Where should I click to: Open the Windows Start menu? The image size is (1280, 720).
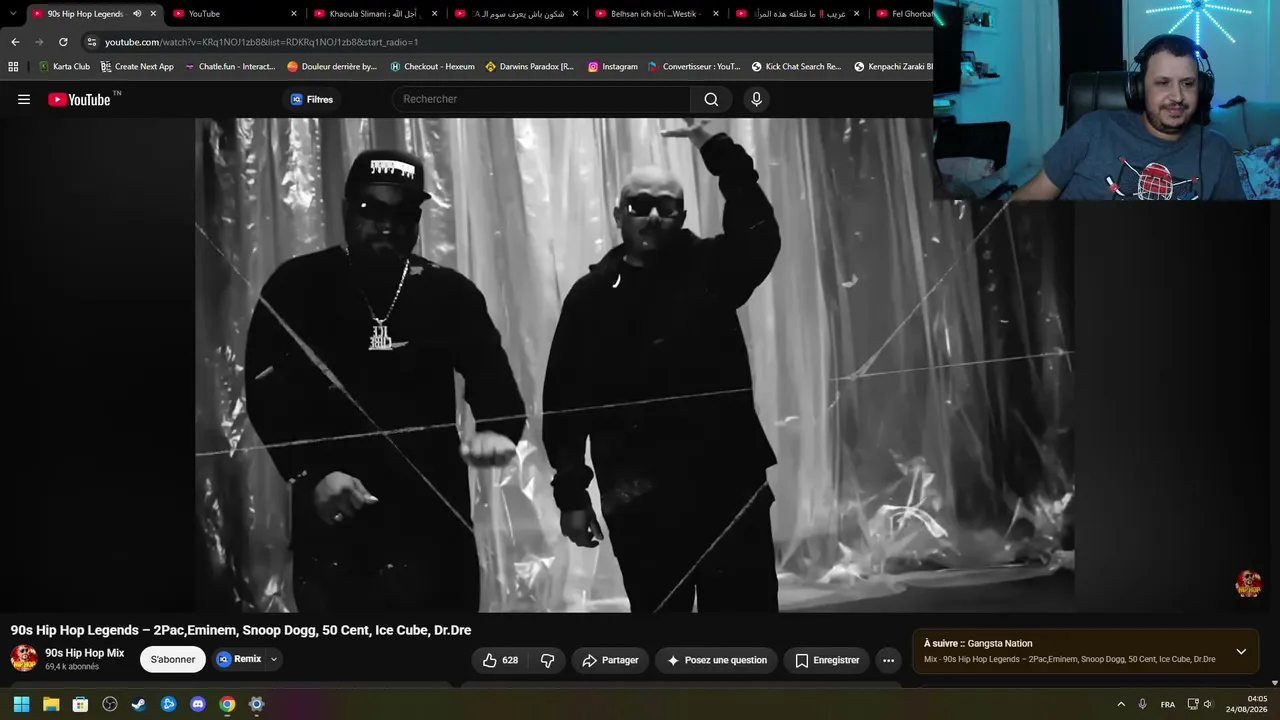pyautogui.click(x=21, y=704)
